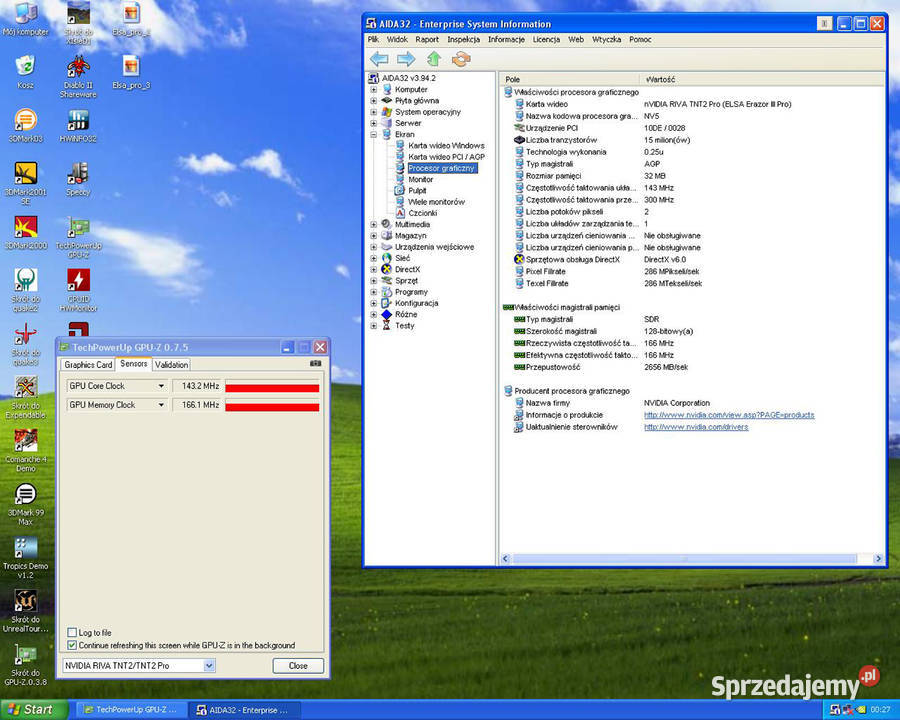Open the nvidia.com/drivers link
The width and height of the screenshot is (900, 720).
pos(696,427)
